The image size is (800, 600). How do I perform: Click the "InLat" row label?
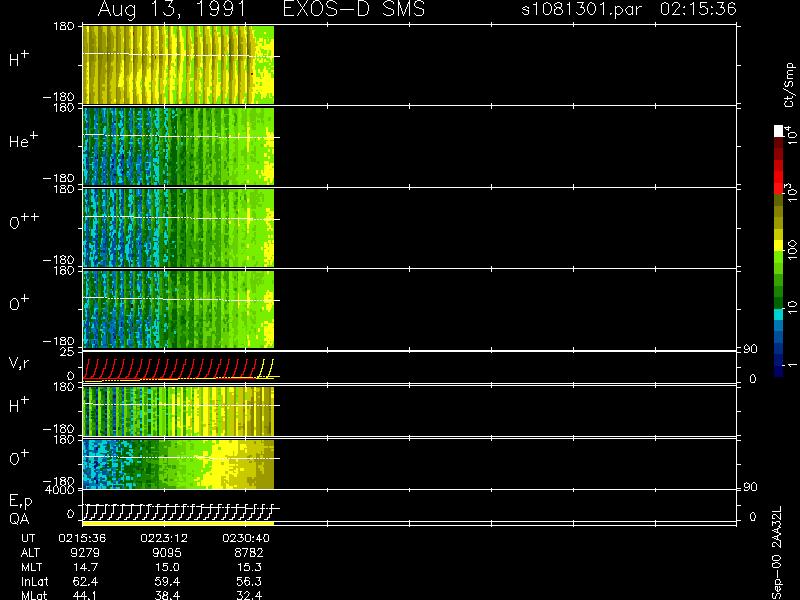coord(35,581)
